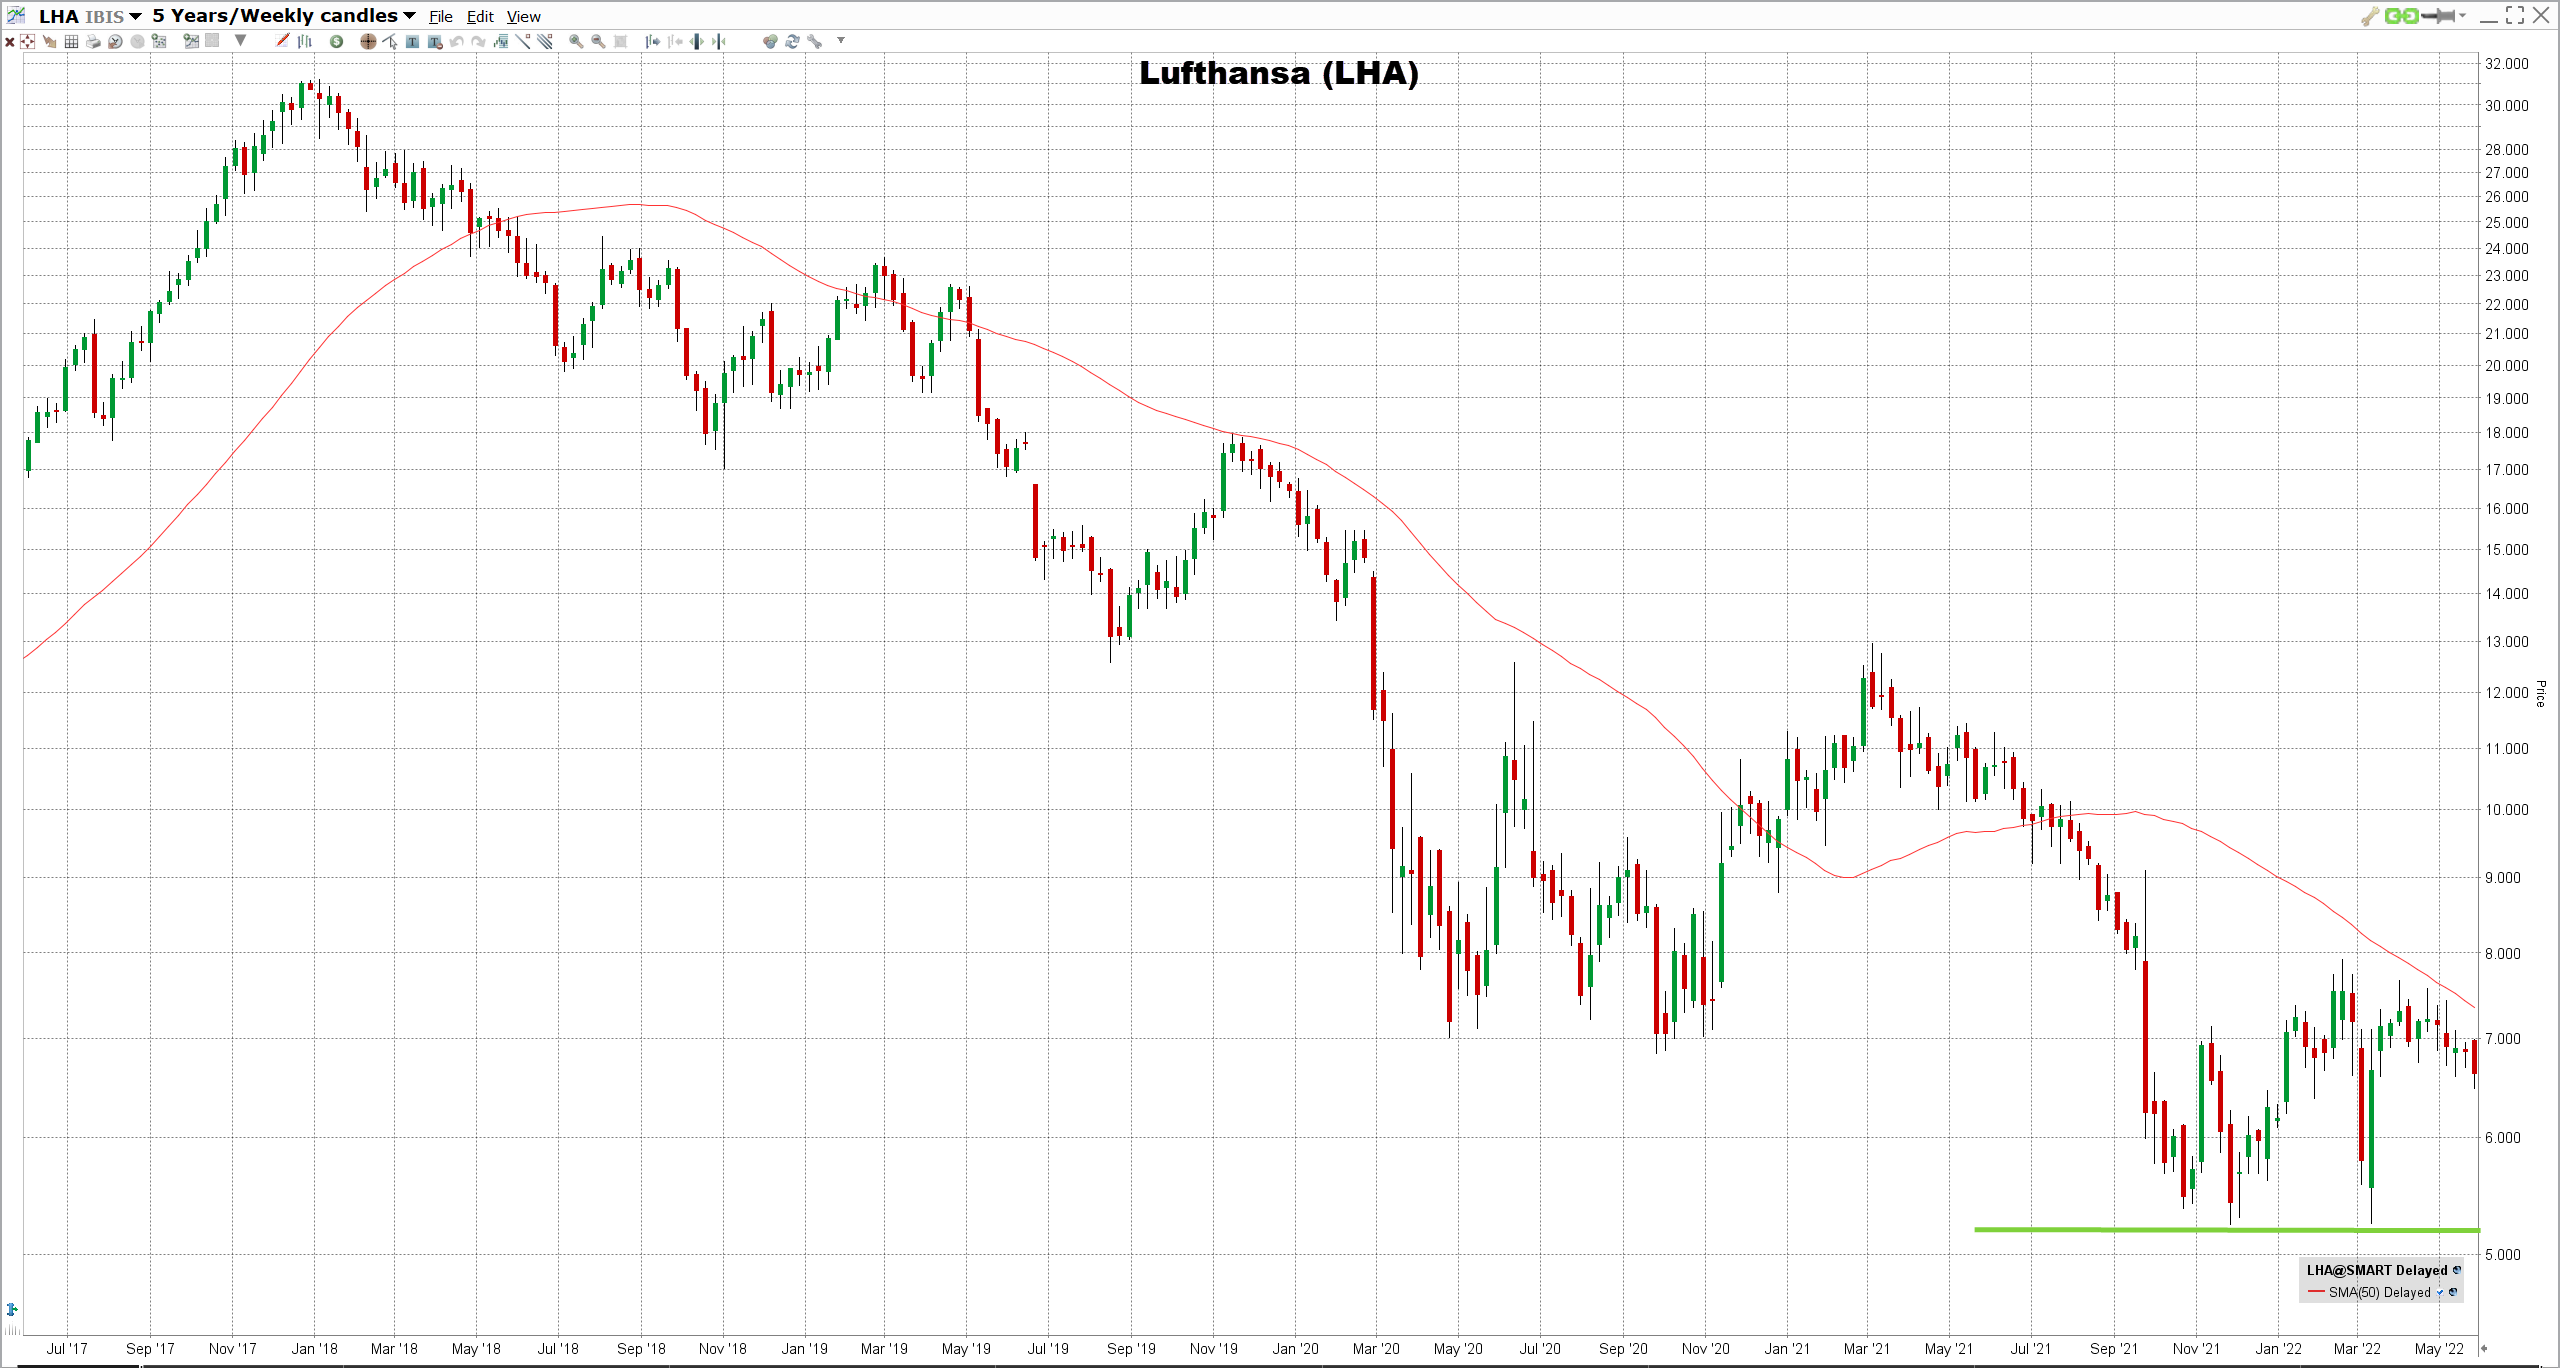2560x1368 pixels.
Task: Select the parallel lines channel tool
Action: pyautogui.click(x=545, y=41)
